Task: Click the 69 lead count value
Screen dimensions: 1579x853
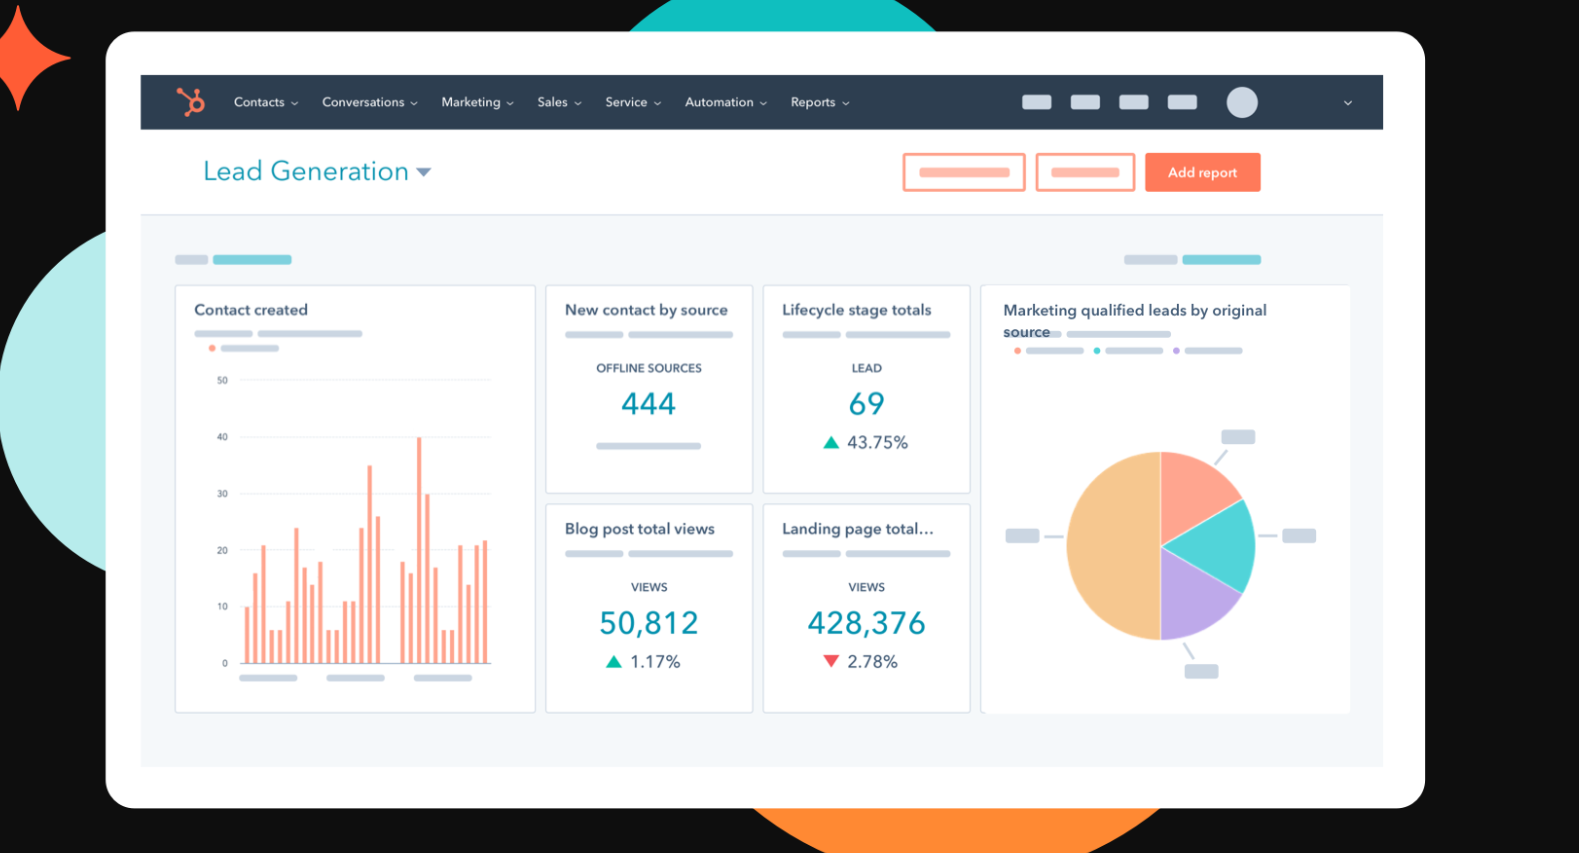Action: [867, 404]
